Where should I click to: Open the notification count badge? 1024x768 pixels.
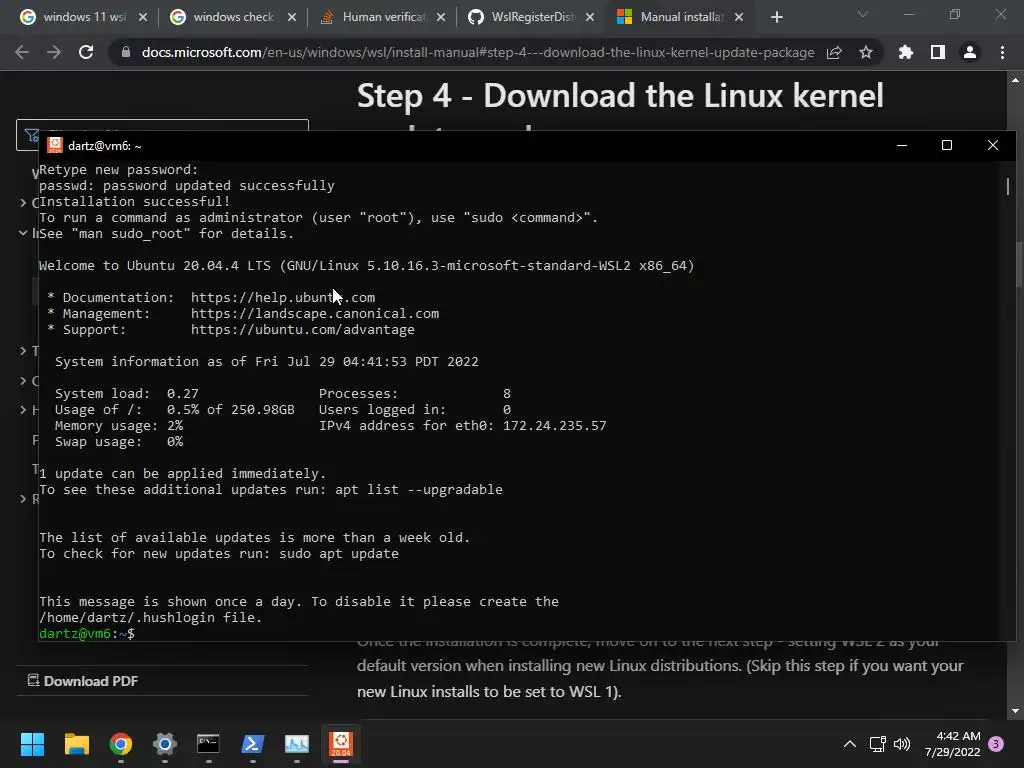(x=996, y=744)
